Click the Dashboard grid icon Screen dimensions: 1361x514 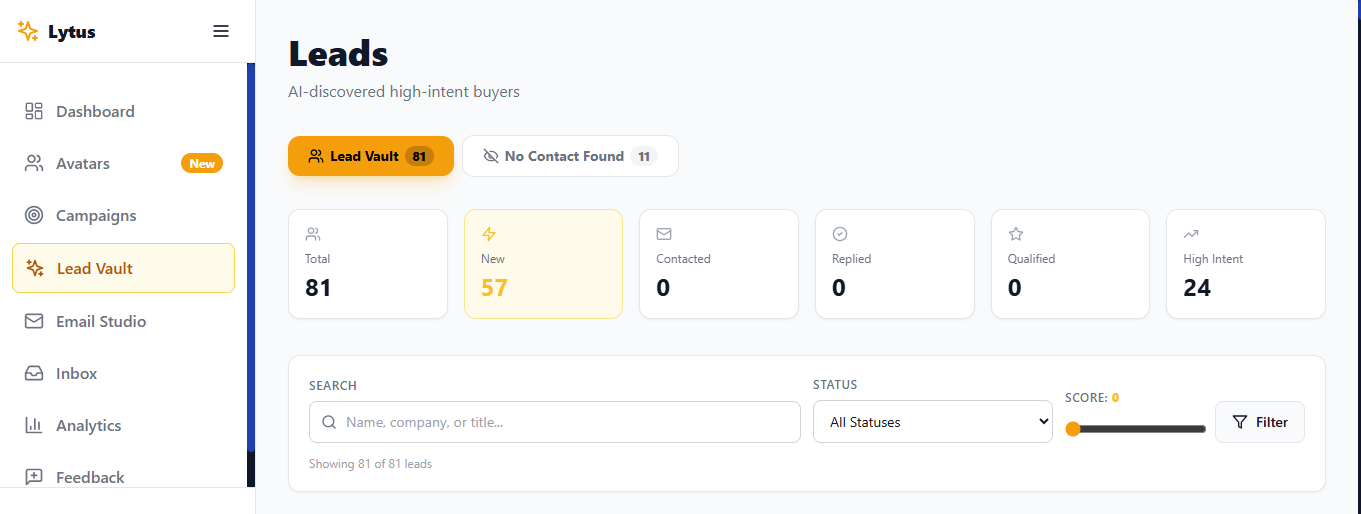[x=34, y=111]
